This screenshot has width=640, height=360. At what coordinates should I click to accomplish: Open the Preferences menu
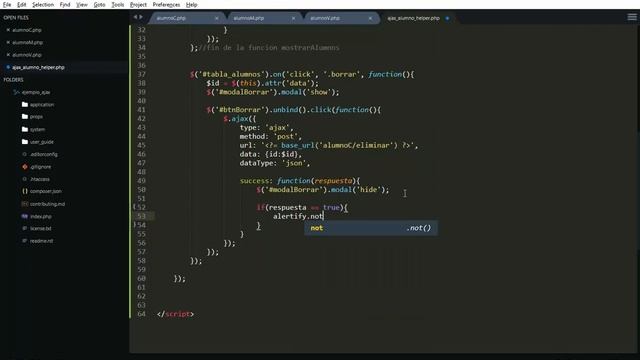pos(166,5)
